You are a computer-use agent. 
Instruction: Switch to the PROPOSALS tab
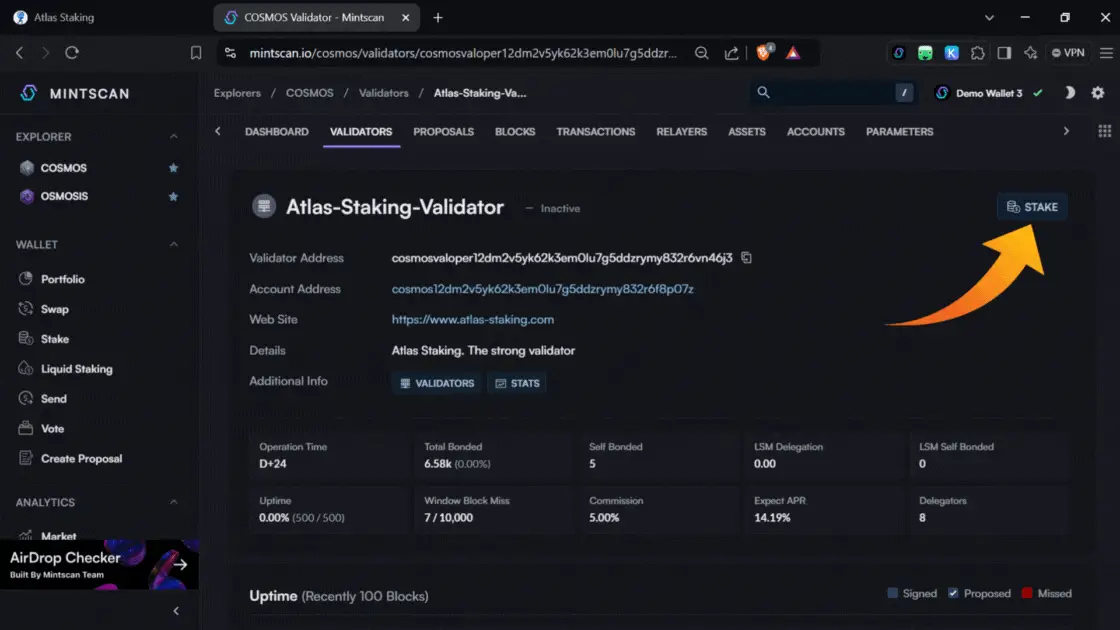pos(443,131)
